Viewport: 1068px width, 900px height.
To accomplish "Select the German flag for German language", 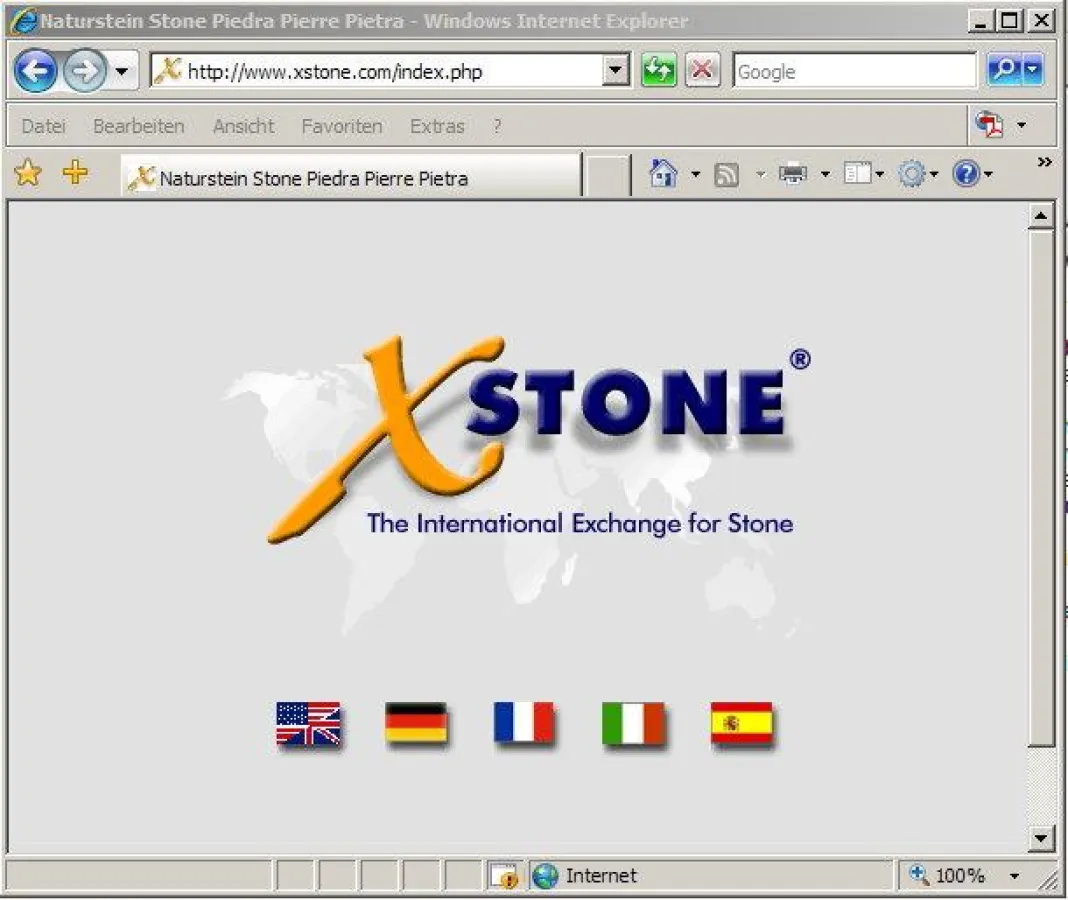I will pos(417,722).
